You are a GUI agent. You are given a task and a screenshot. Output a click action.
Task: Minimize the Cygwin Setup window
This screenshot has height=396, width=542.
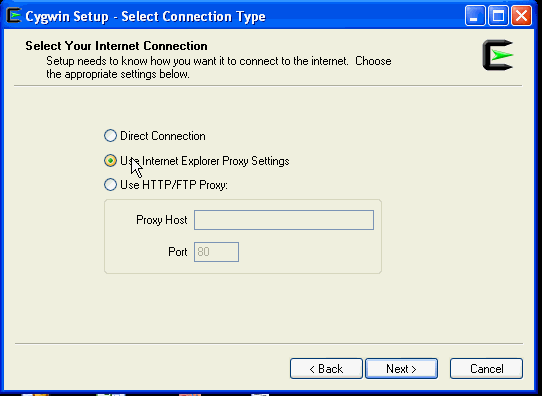475,16
